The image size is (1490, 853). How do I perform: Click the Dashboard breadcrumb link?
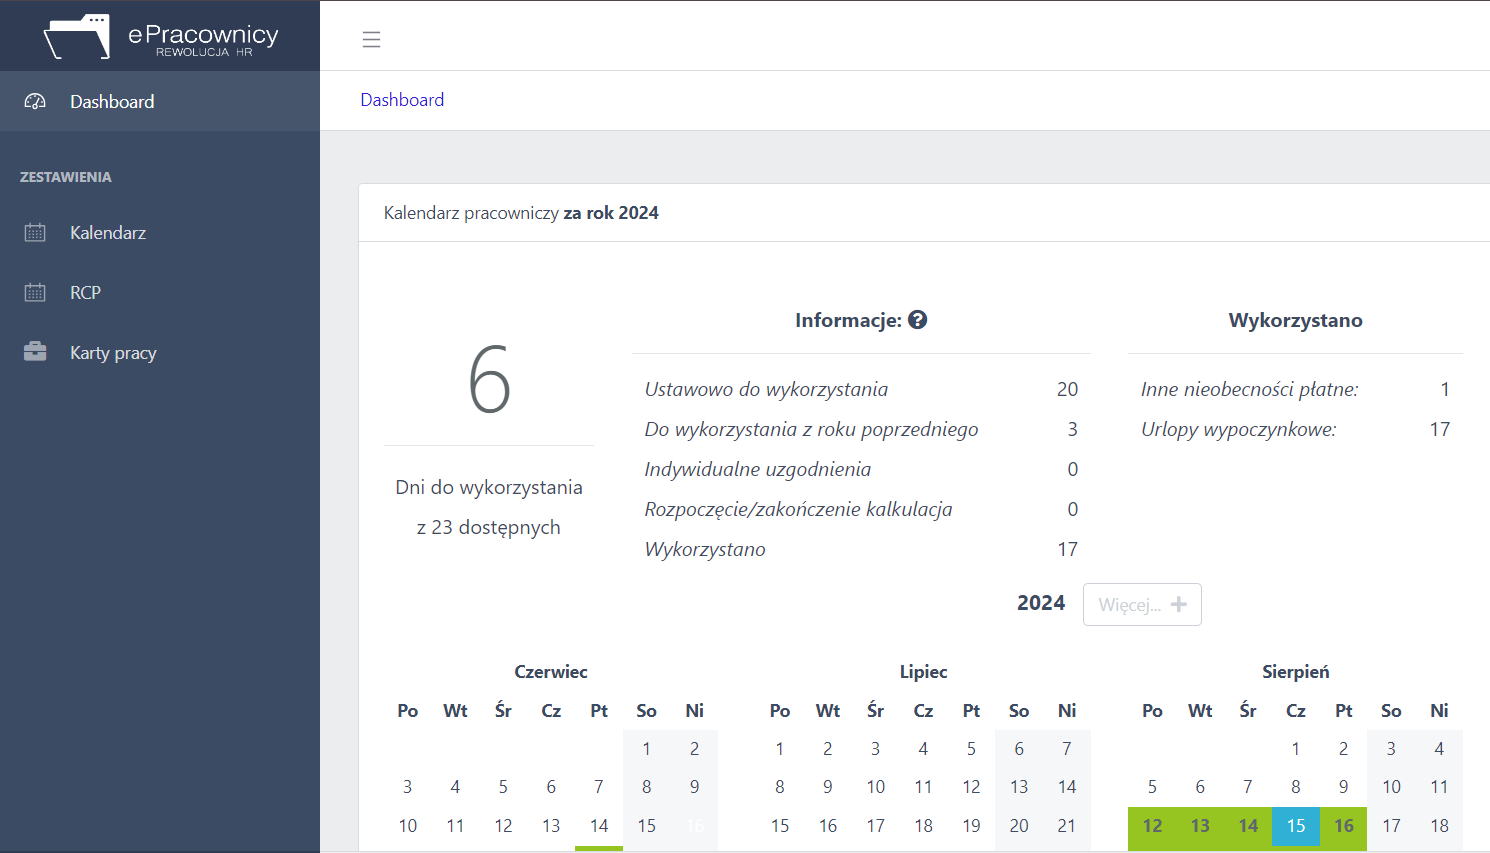pos(402,100)
